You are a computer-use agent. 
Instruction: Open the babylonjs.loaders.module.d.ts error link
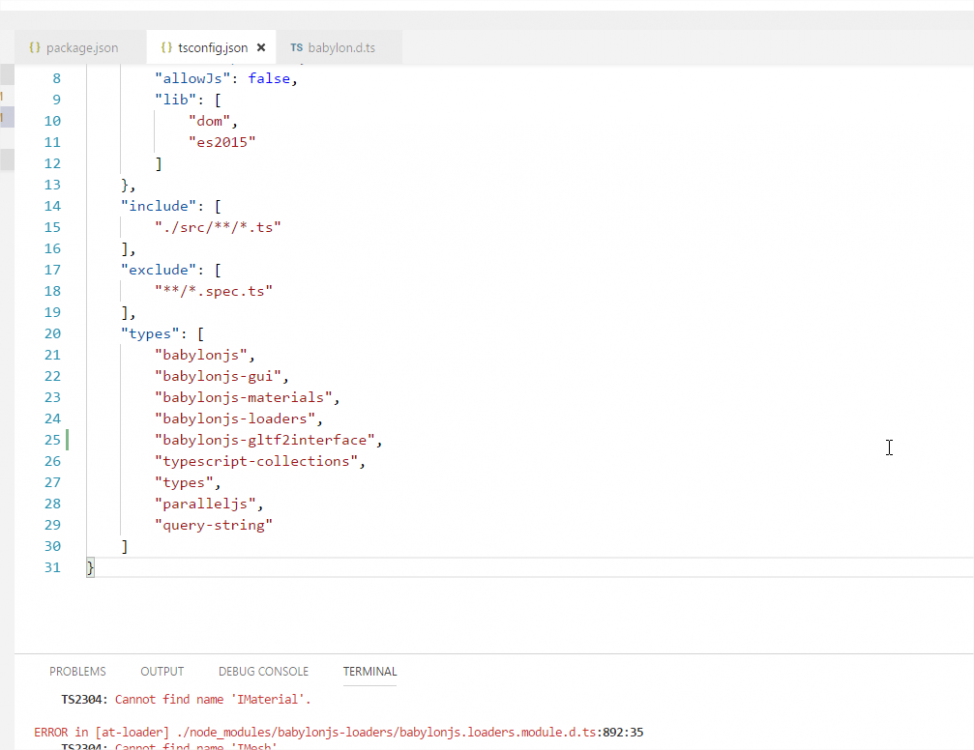pos(387,733)
